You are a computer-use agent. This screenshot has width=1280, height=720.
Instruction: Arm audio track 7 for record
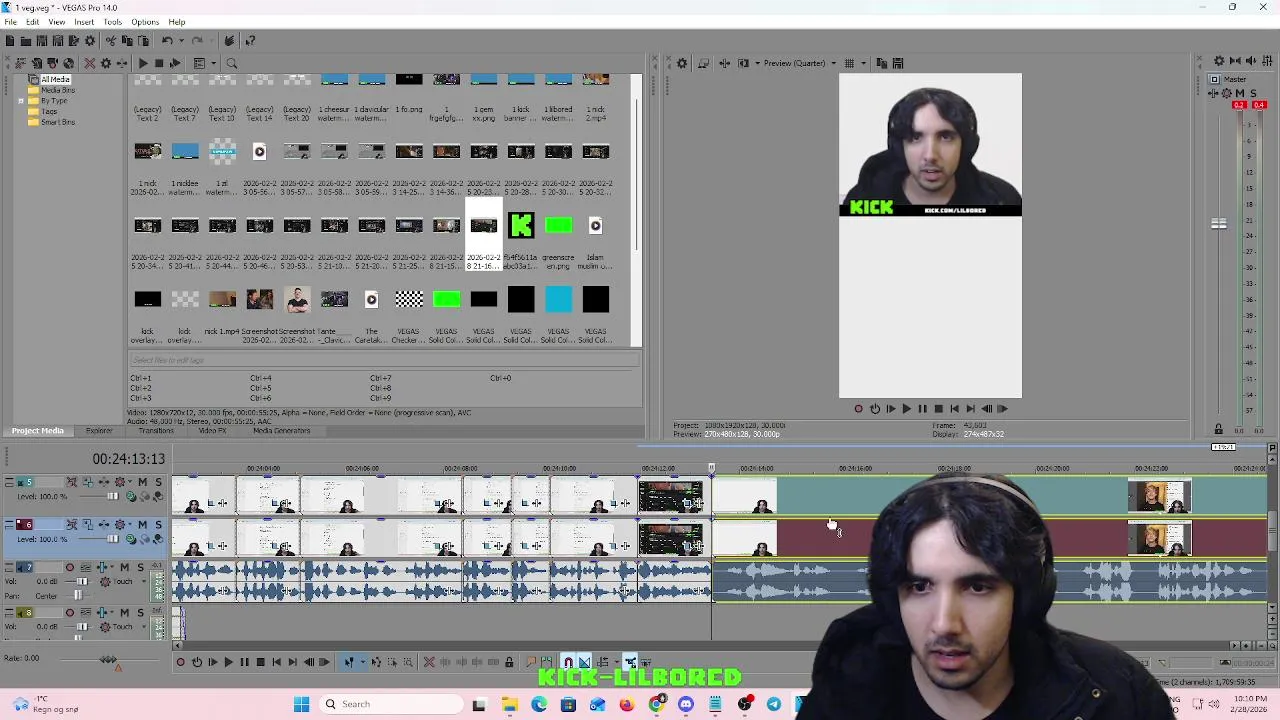tap(70, 567)
